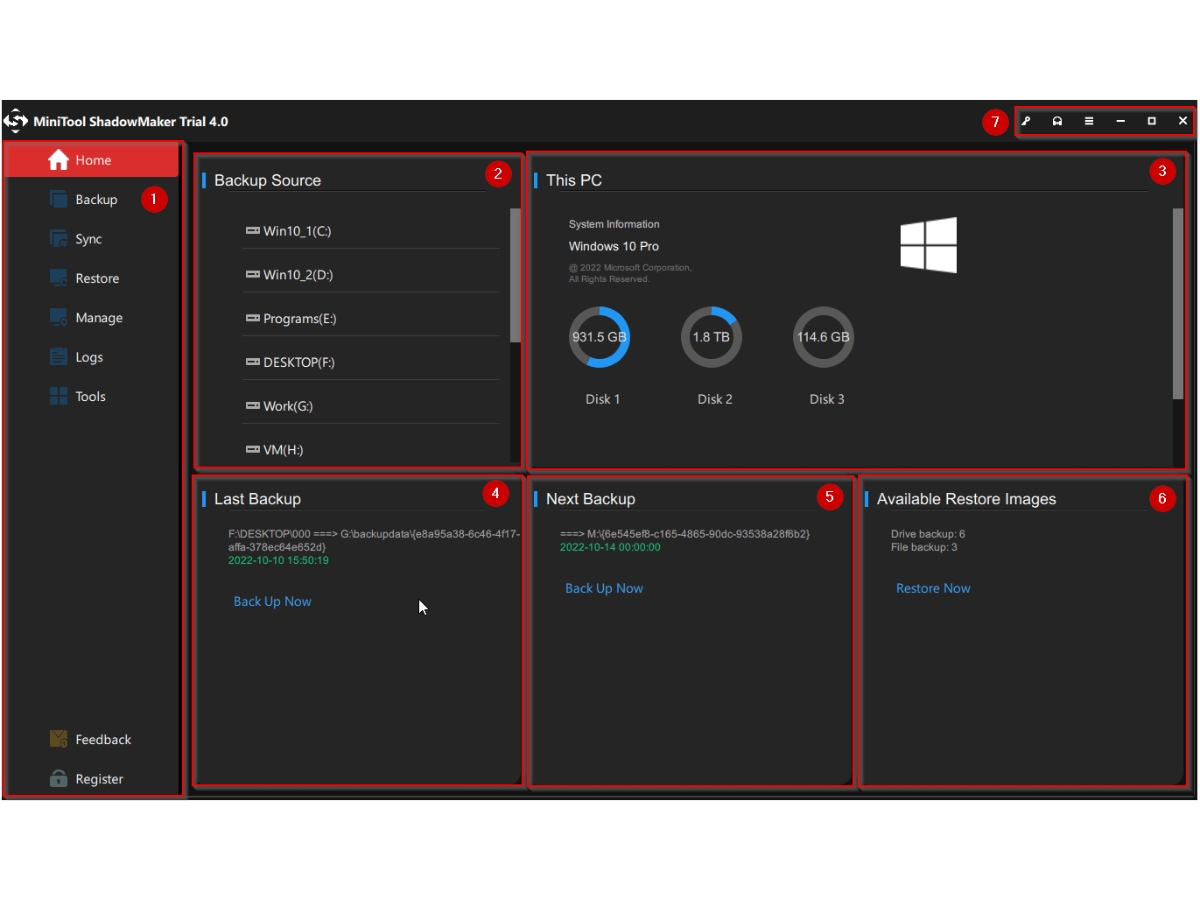Click the "System Information" label

pyautogui.click(x=614, y=224)
